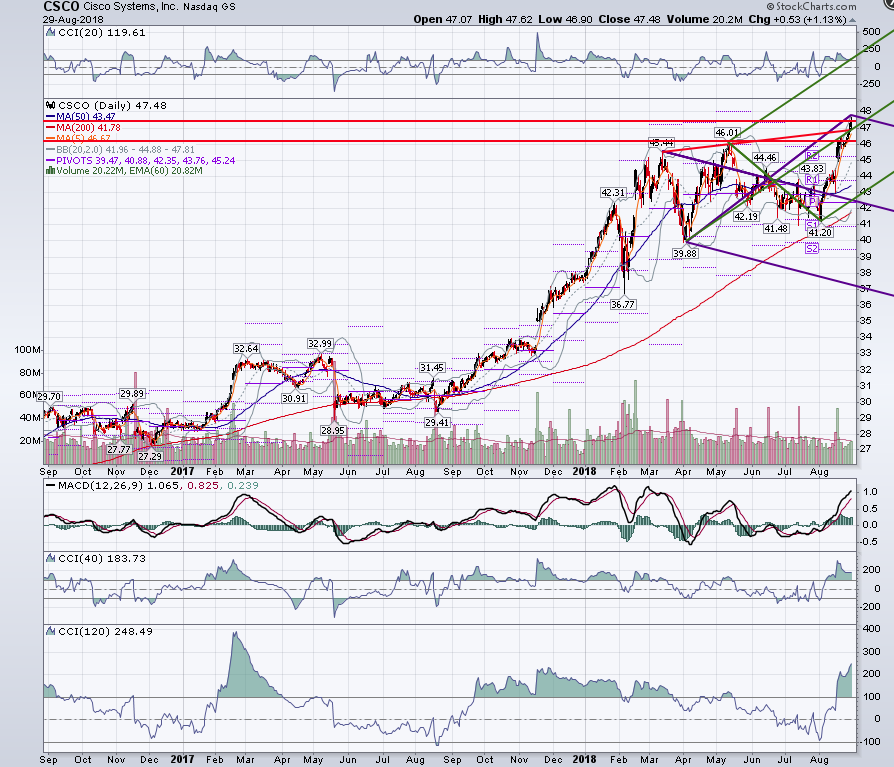Click the S2 pivot label
Screen dimensions: 894x767
click(x=812, y=249)
